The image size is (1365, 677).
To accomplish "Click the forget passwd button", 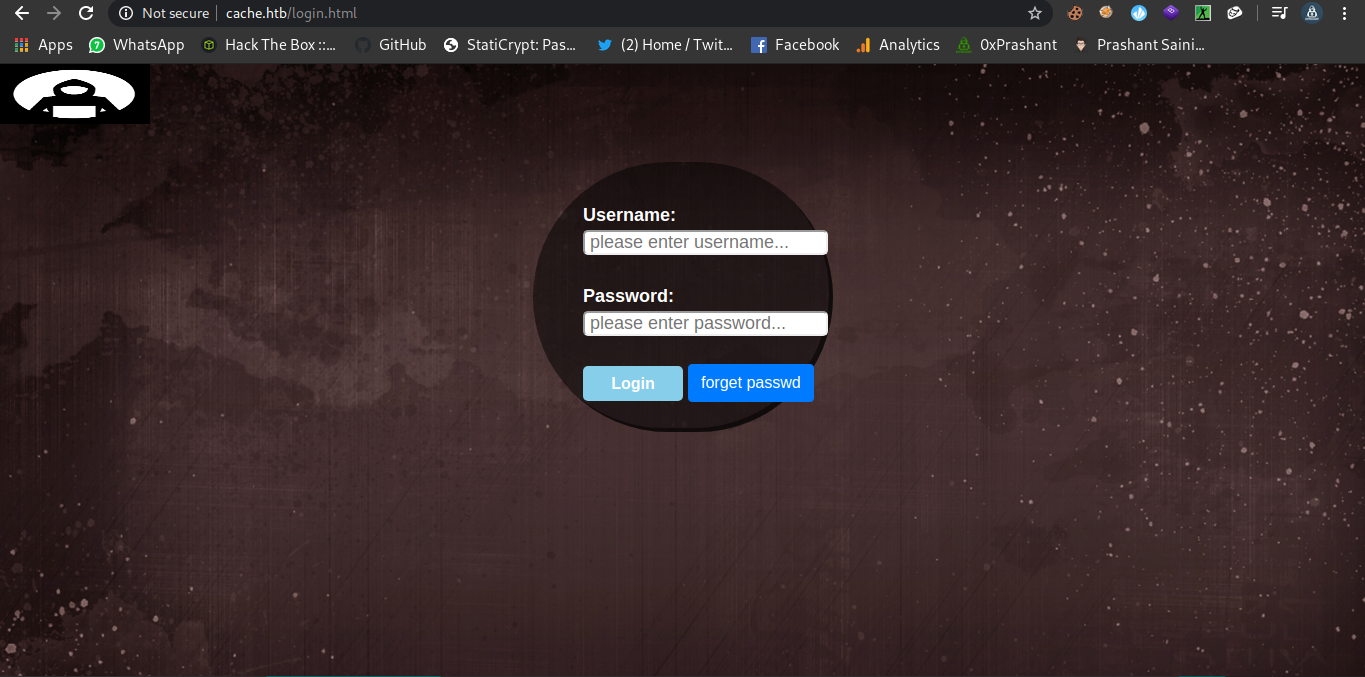I will [x=750, y=383].
